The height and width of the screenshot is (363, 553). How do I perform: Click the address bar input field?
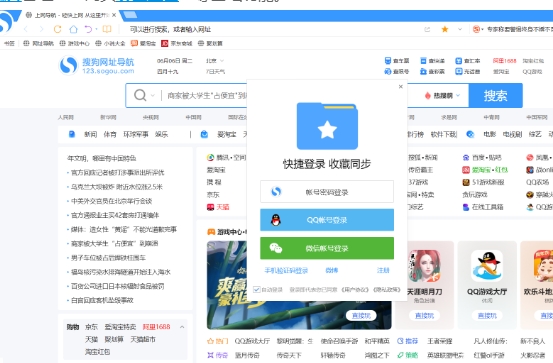[x=272, y=29]
